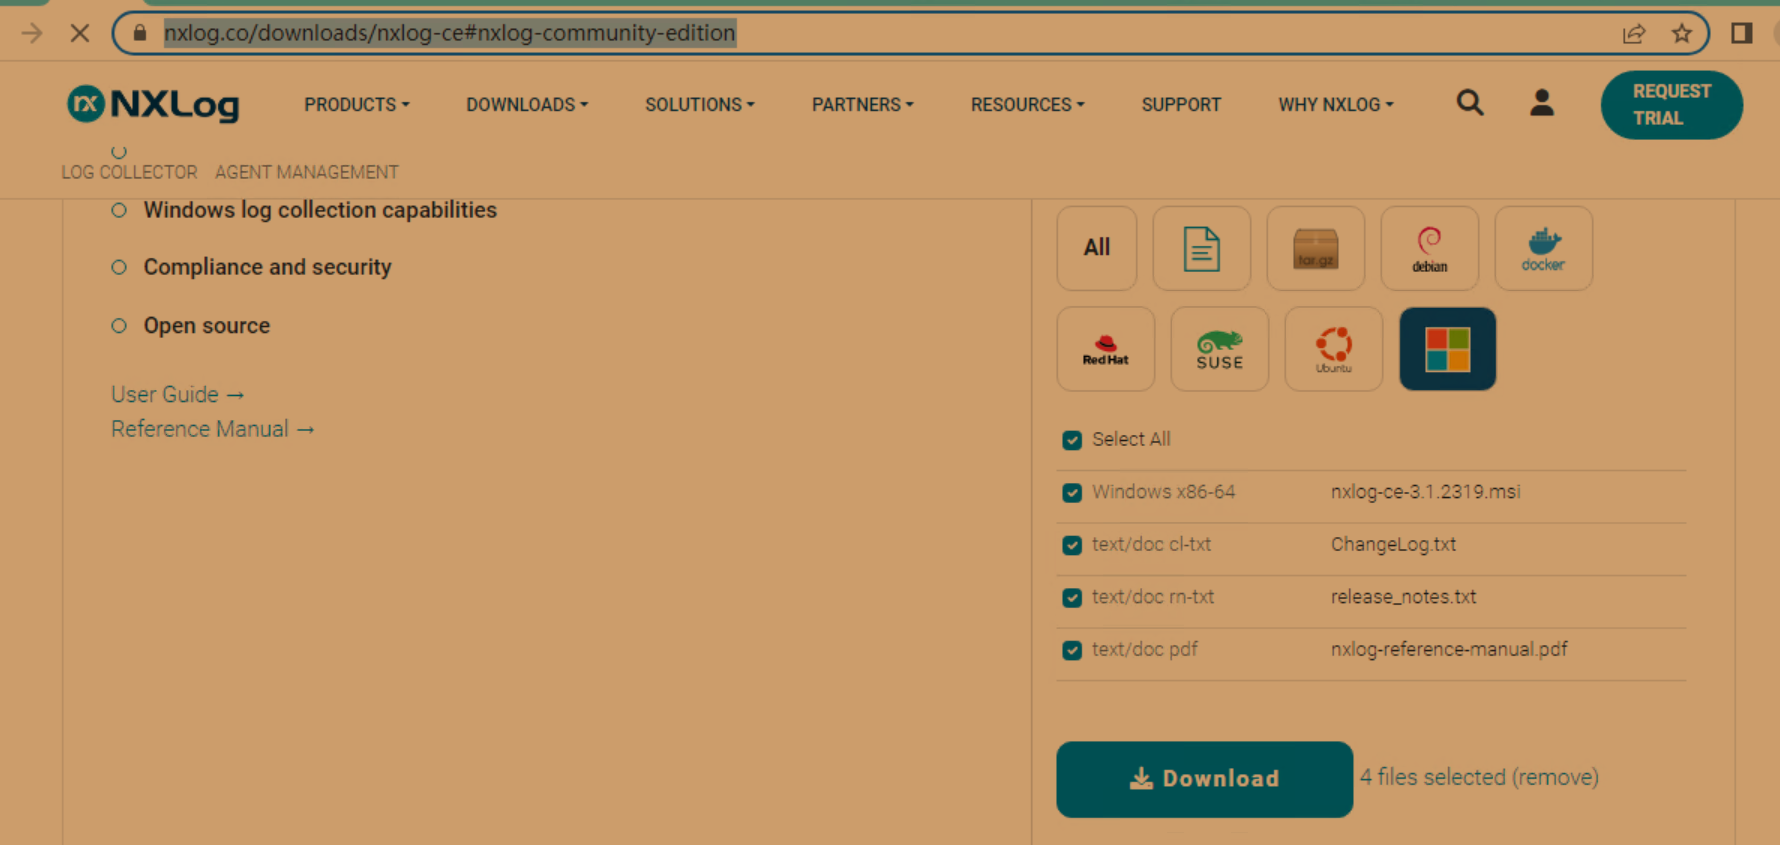Bookmark this page with the star icon
This screenshot has height=845, width=1780.
[1682, 33]
